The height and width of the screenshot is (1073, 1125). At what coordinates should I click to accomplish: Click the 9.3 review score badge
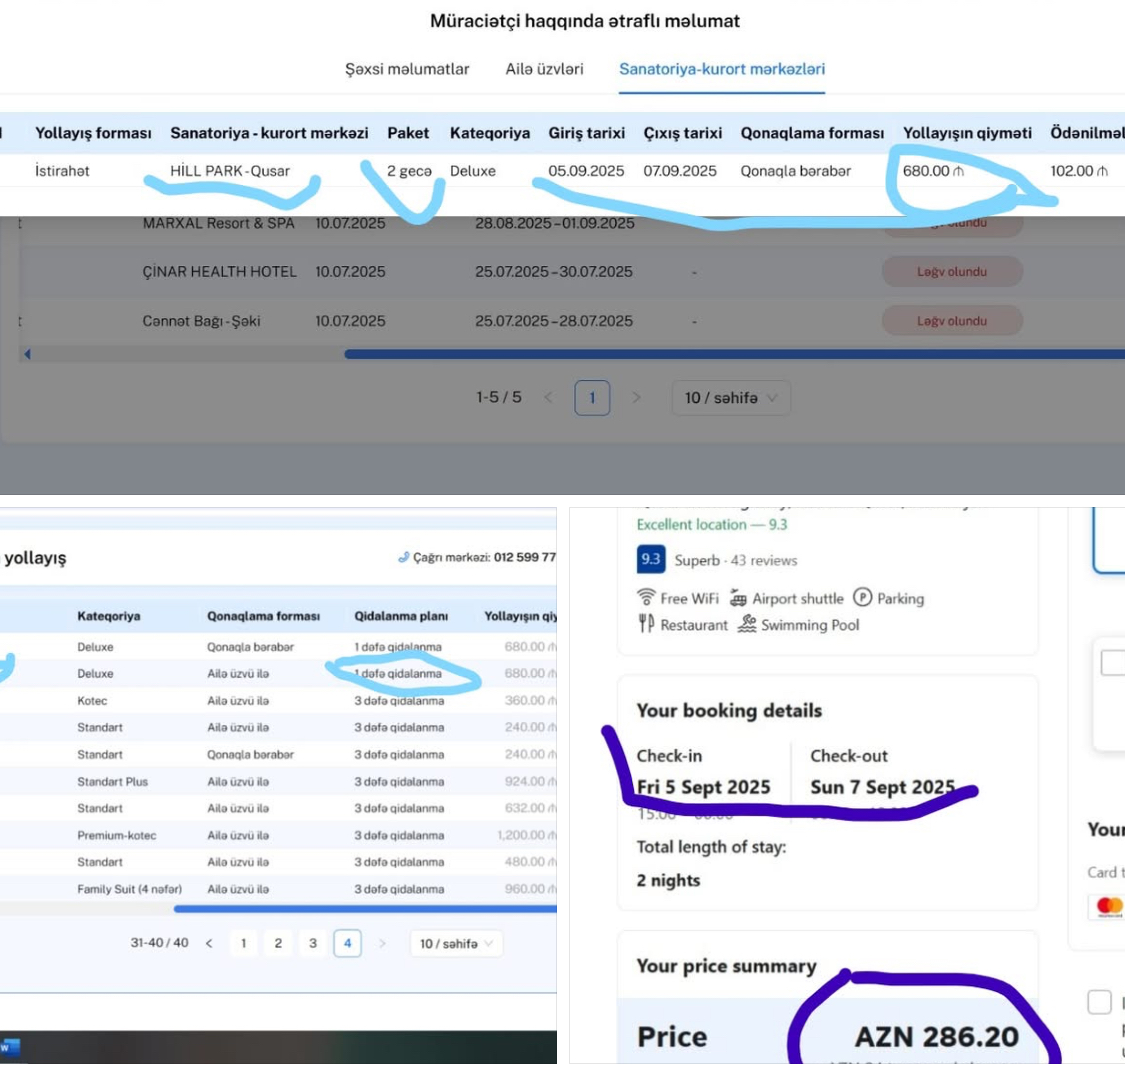[651, 559]
